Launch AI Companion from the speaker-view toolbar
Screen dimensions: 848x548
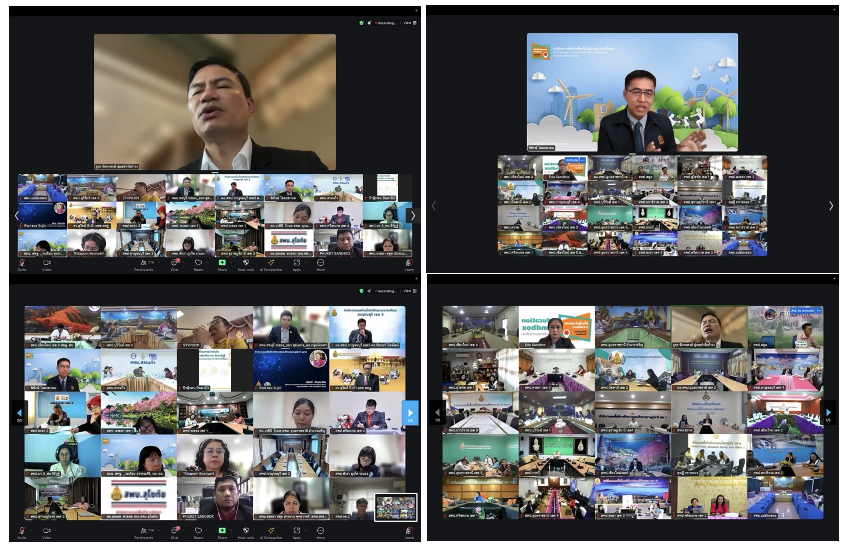[271, 264]
